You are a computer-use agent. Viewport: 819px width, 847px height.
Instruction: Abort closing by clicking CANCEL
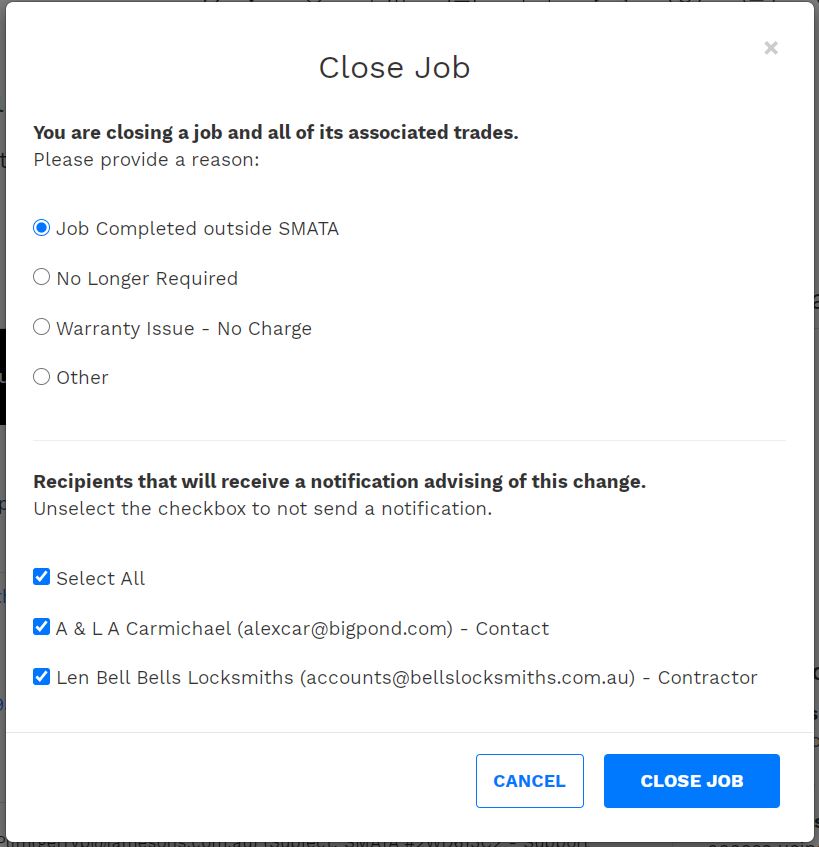(x=530, y=780)
